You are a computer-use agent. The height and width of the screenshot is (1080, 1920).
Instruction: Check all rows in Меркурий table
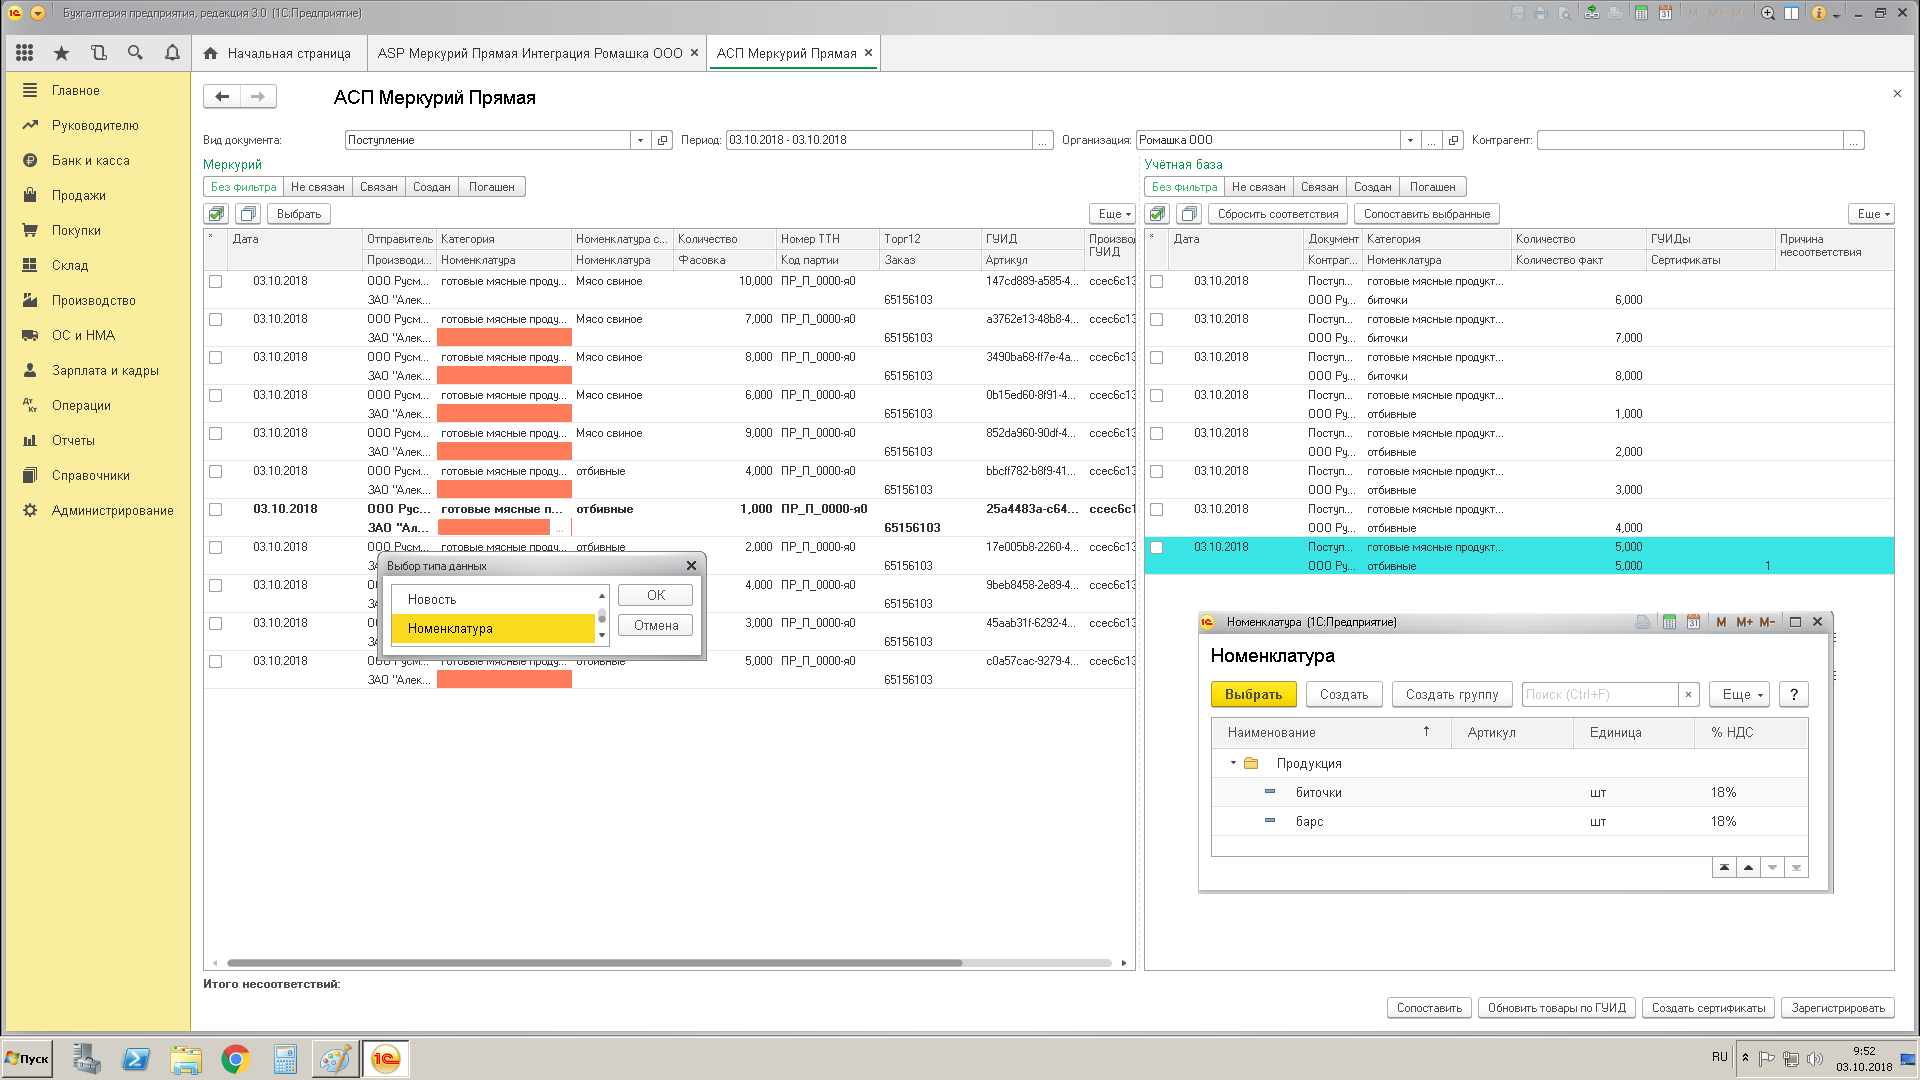pyautogui.click(x=216, y=214)
